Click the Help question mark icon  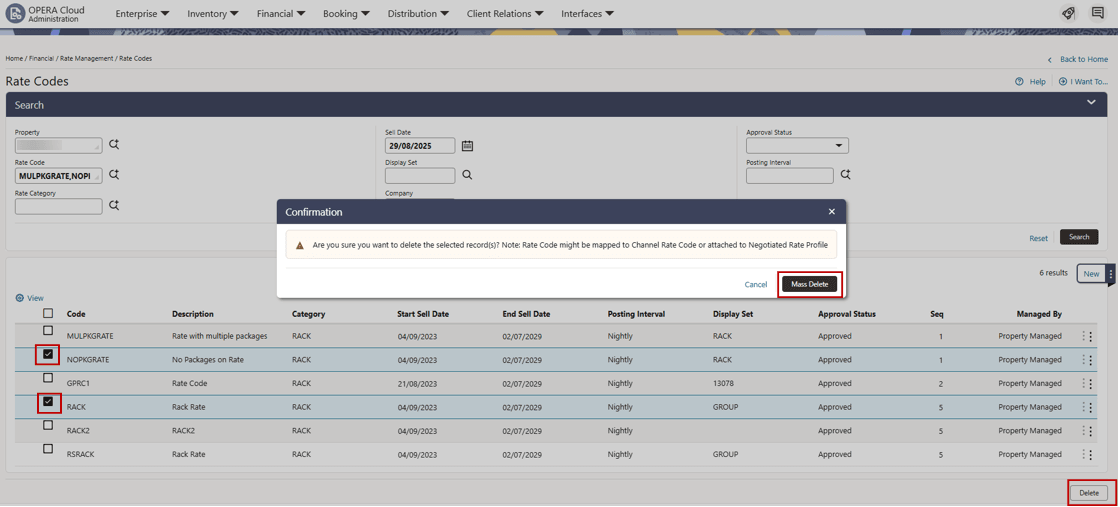[1019, 82]
